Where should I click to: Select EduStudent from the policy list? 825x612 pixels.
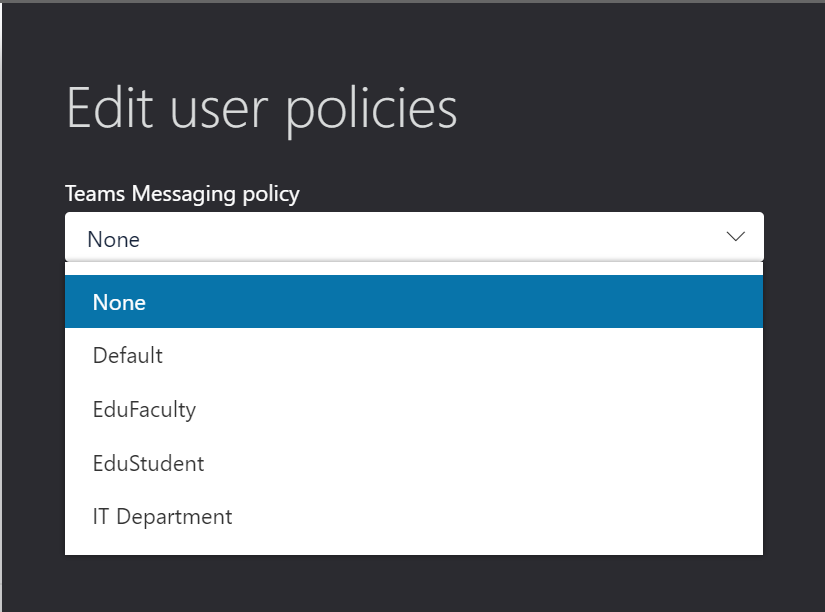414,463
